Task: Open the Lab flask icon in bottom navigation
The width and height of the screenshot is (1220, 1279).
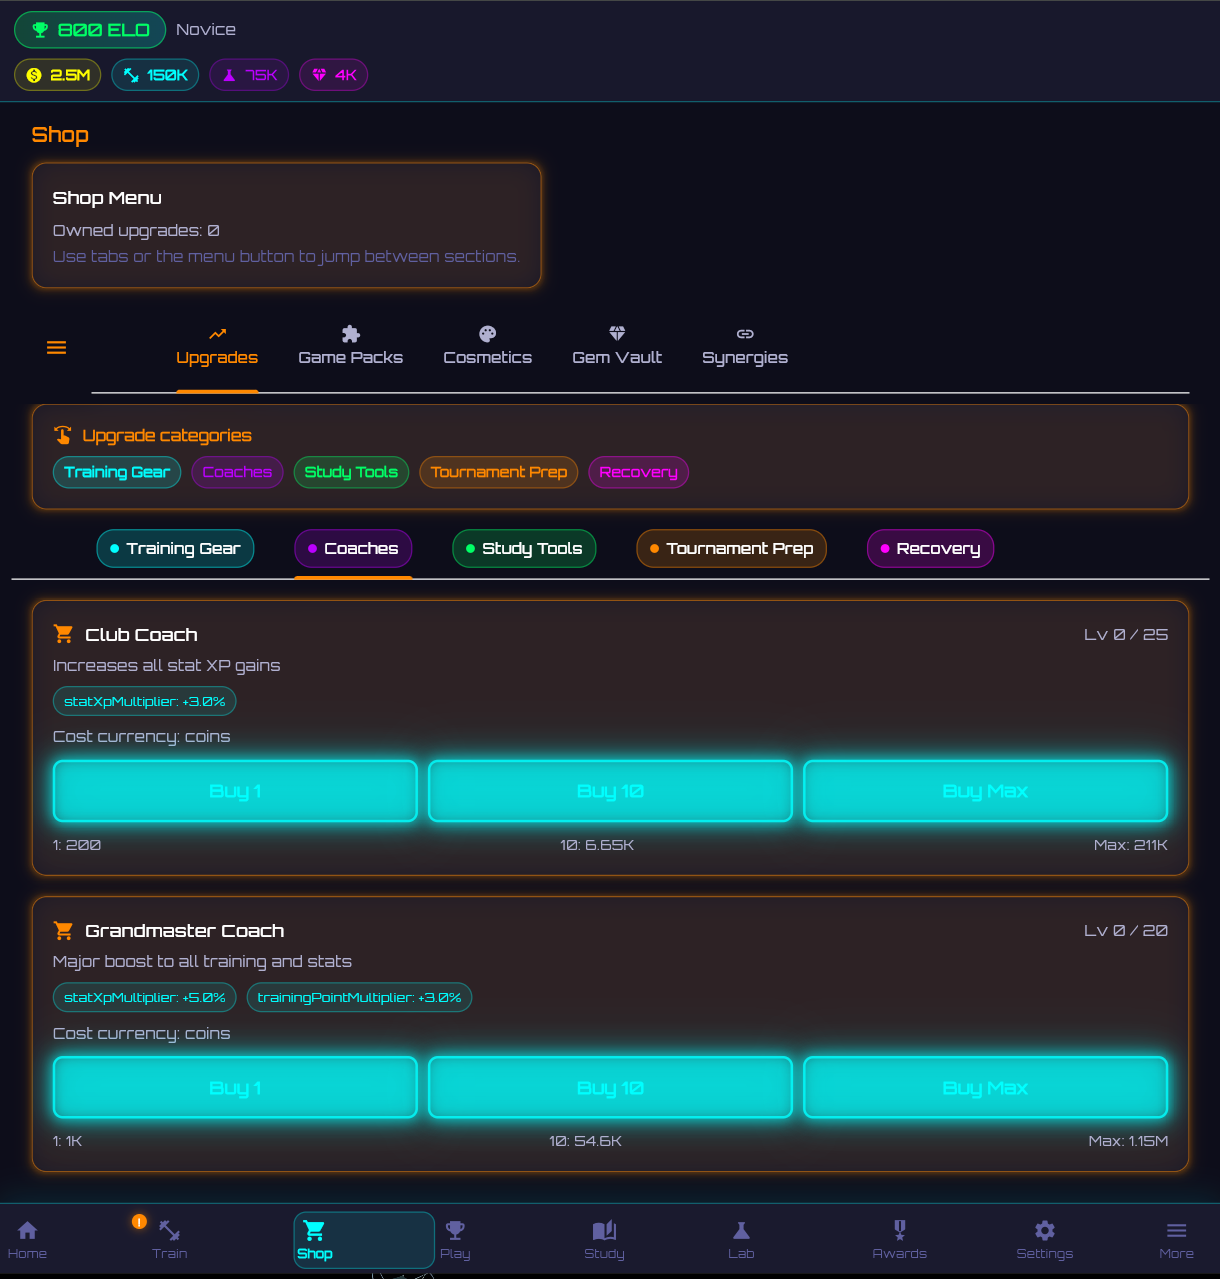Action: pos(741,1230)
